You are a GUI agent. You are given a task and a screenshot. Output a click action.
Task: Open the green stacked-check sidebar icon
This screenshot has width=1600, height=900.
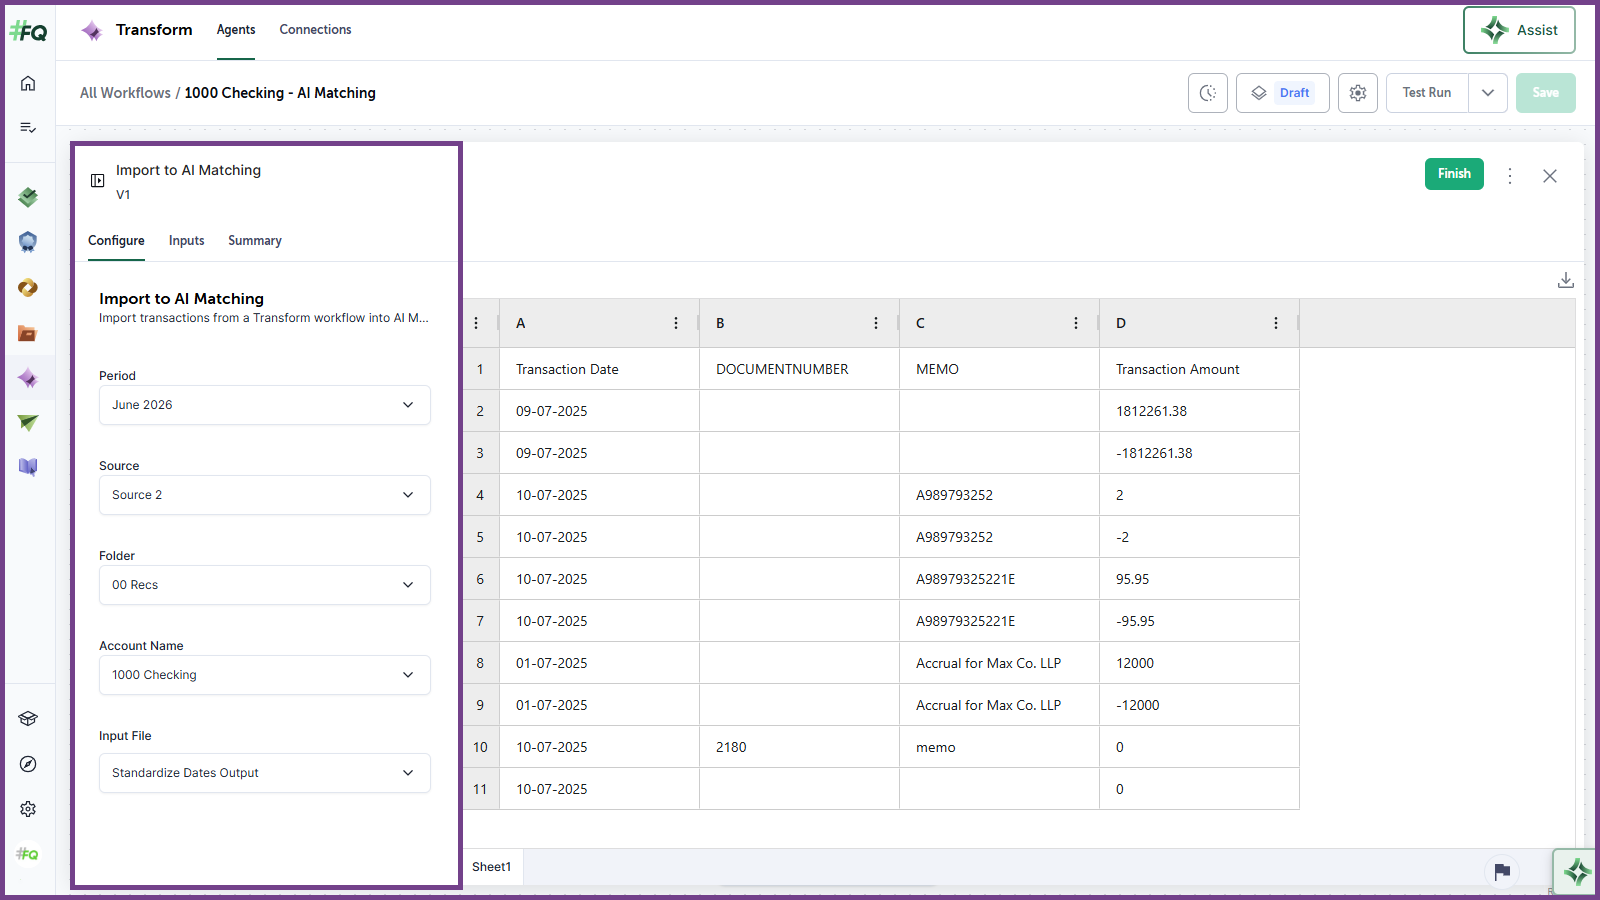[x=28, y=197]
